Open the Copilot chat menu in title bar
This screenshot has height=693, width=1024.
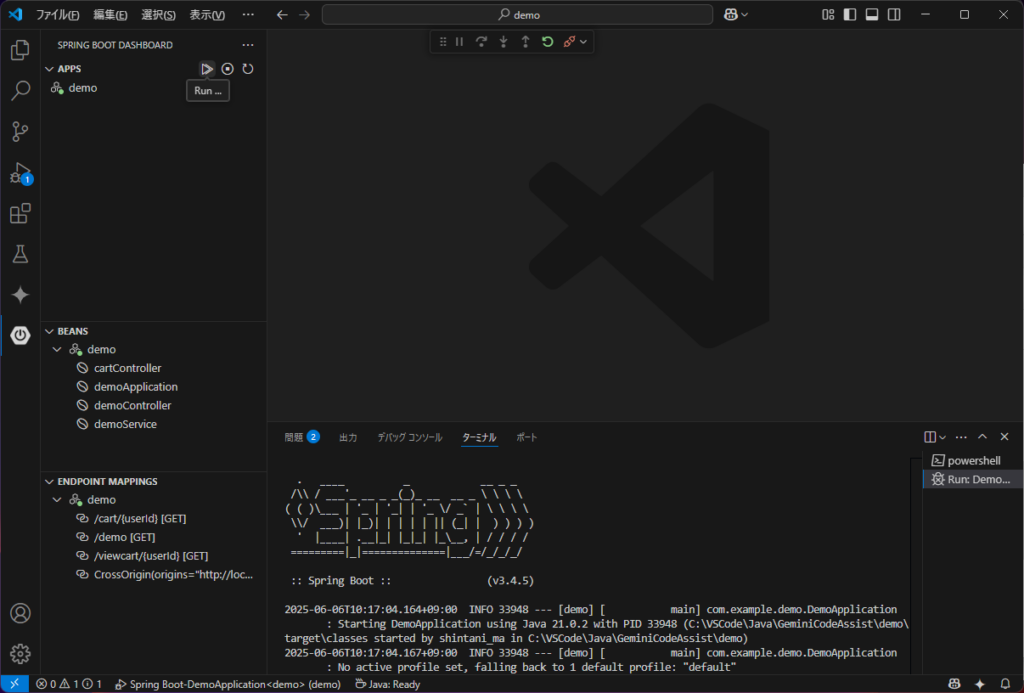pyautogui.click(x=735, y=14)
